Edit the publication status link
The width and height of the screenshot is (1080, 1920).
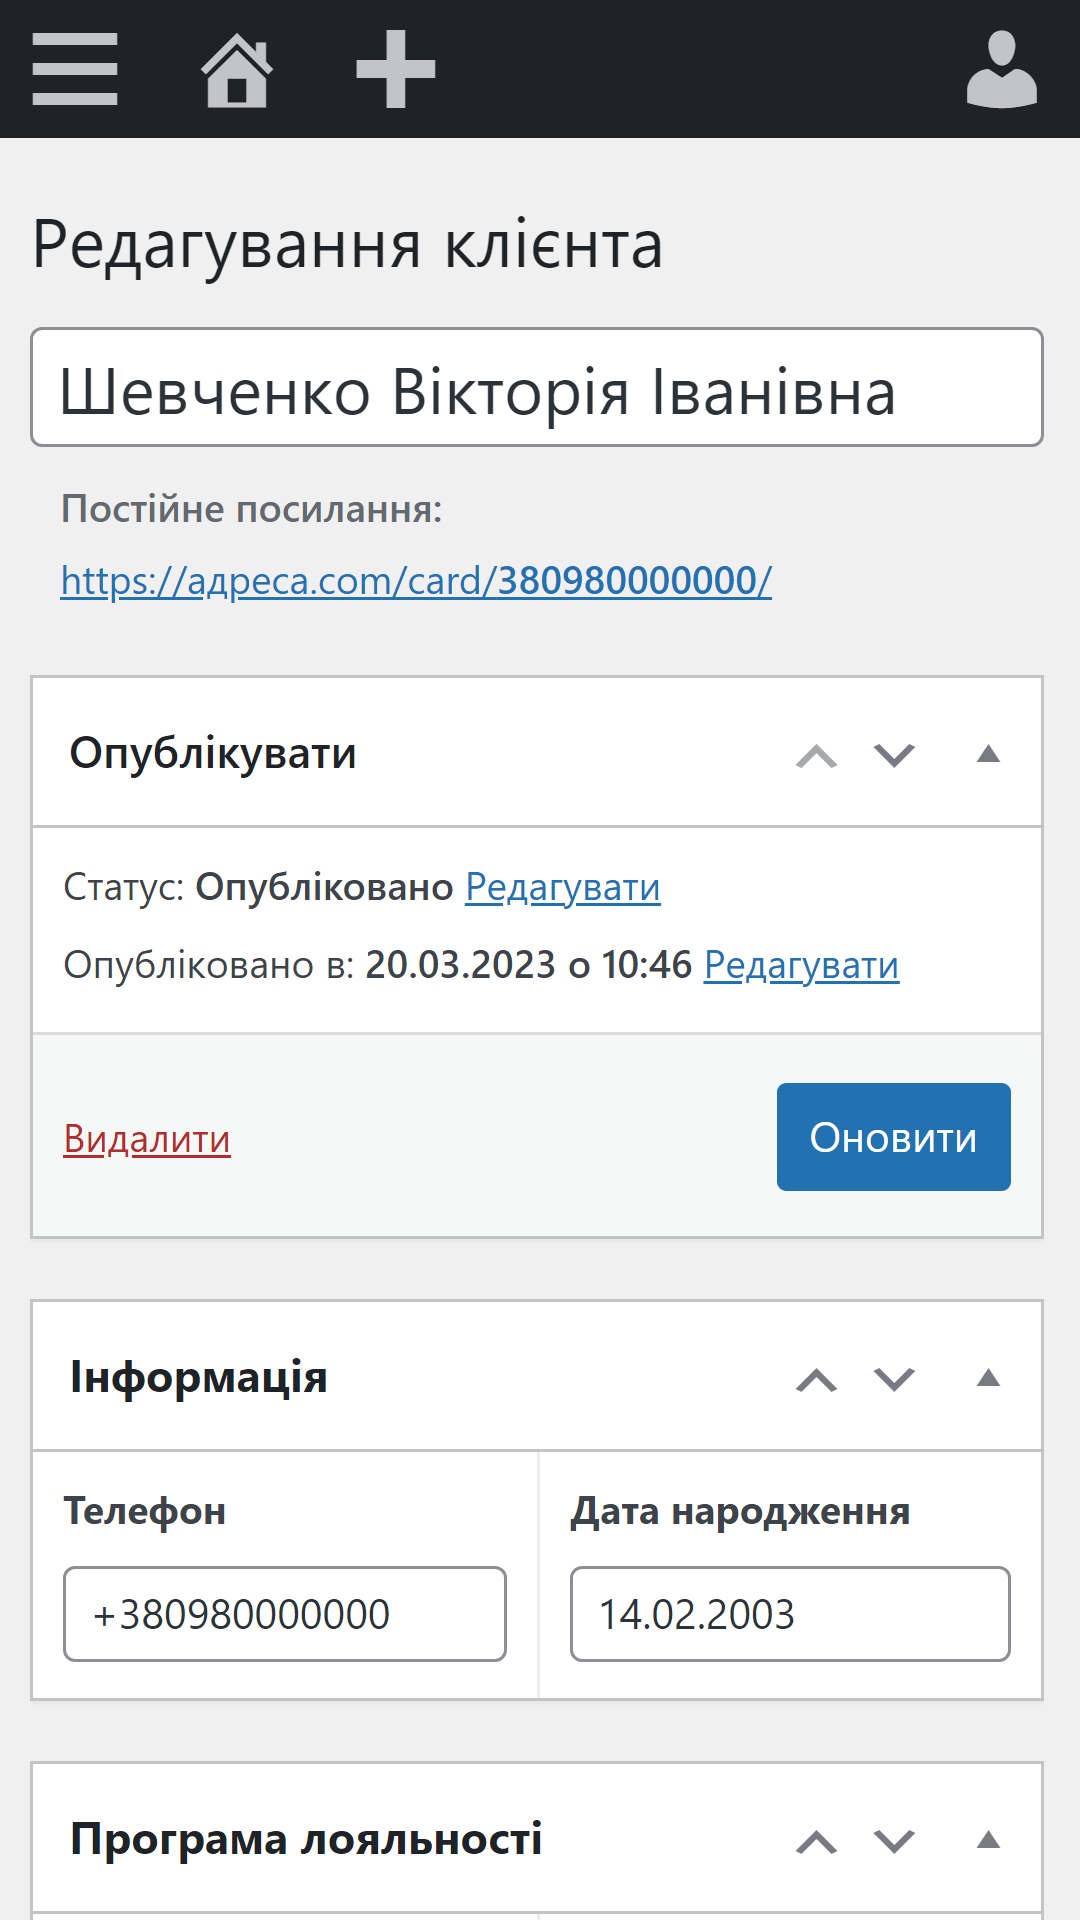pyautogui.click(x=563, y=887)
